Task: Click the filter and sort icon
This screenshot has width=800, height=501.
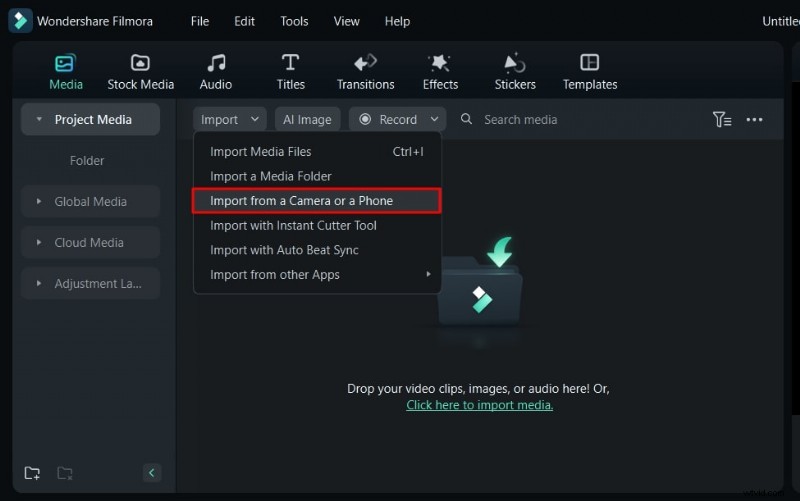Action: pyautogui.click(x=722, y=119)
